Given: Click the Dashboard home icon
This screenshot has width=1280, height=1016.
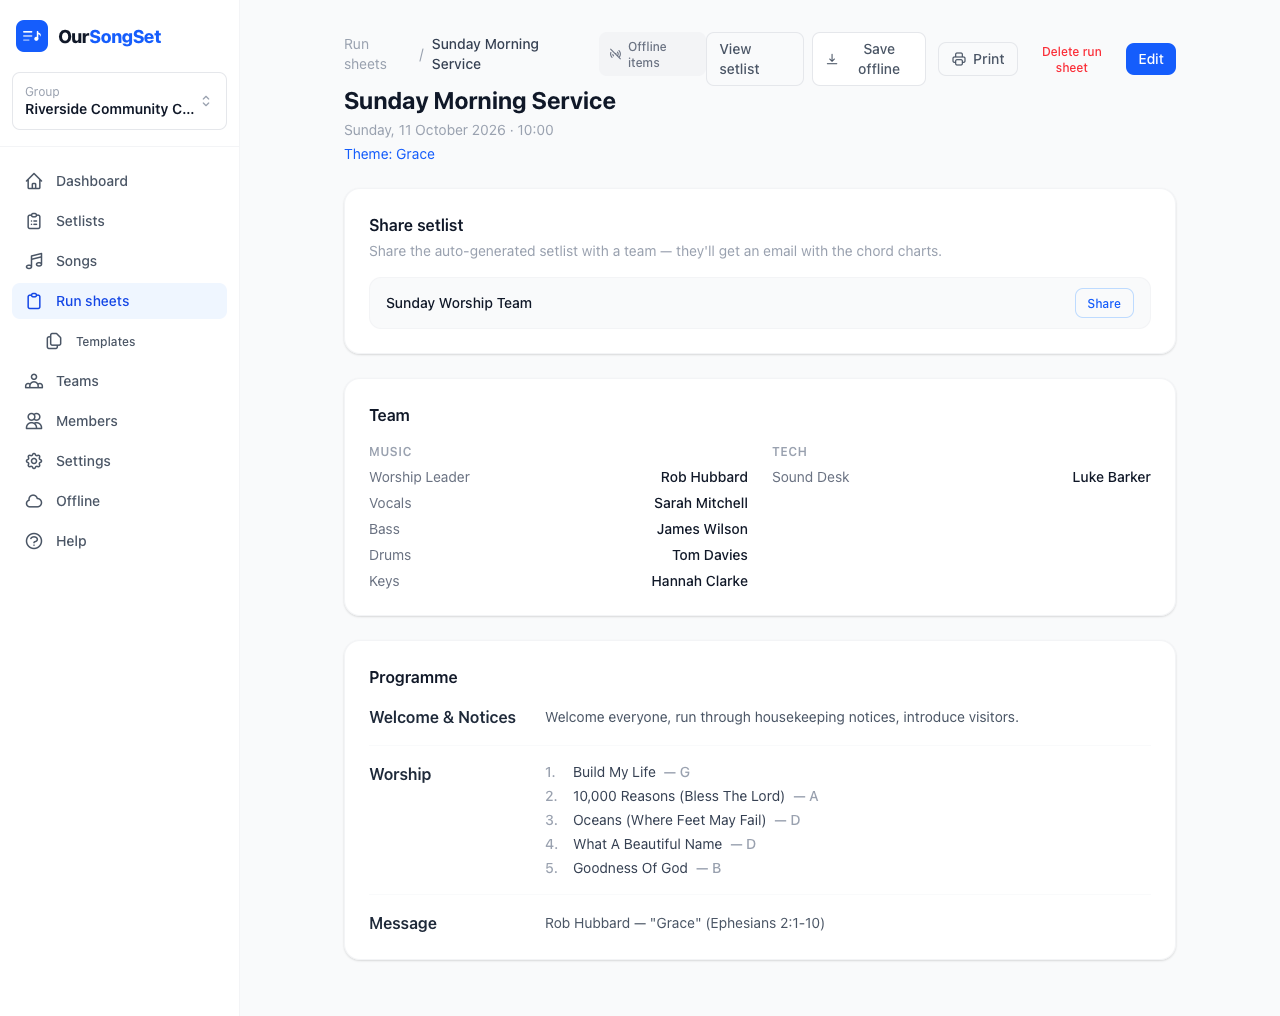Looking at the screenshot, I should point(34,181).
